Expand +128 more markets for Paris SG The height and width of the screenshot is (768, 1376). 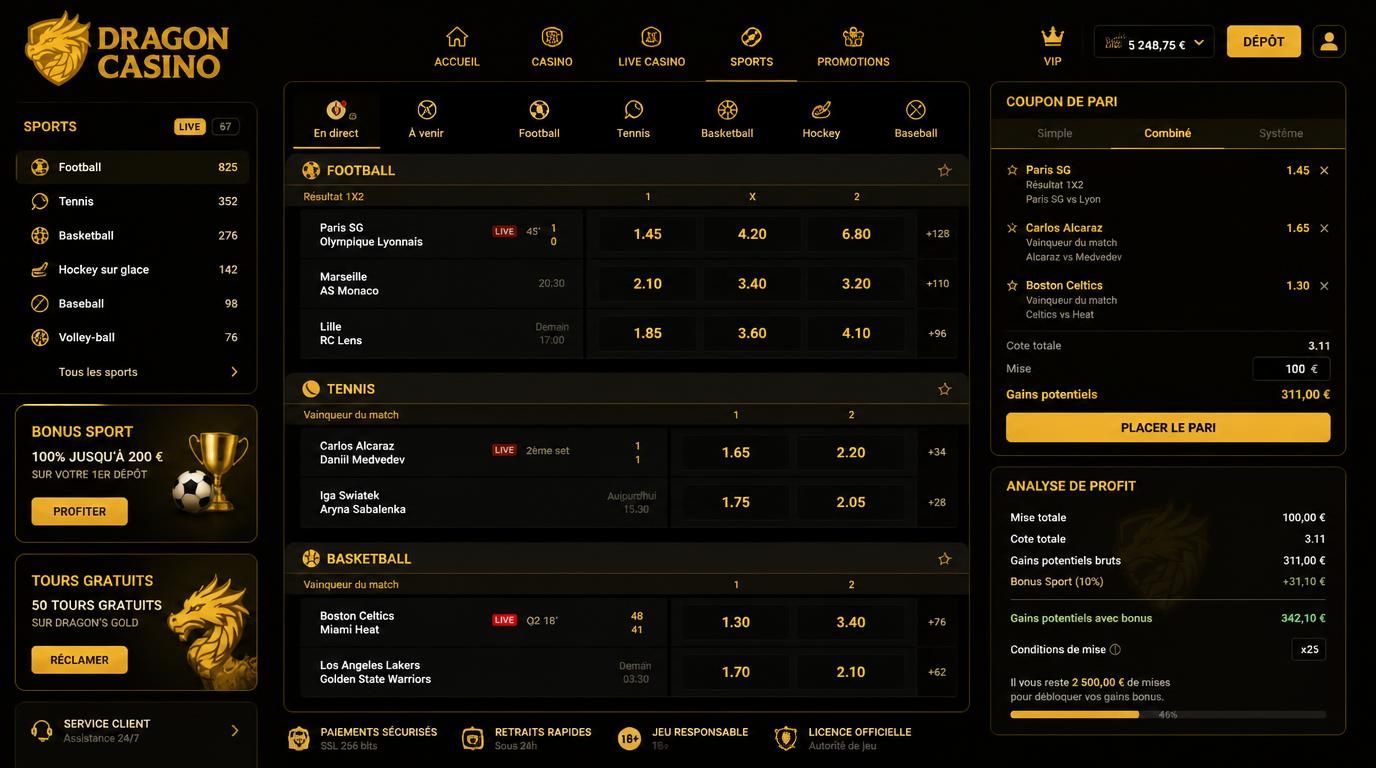pos(938,234)
